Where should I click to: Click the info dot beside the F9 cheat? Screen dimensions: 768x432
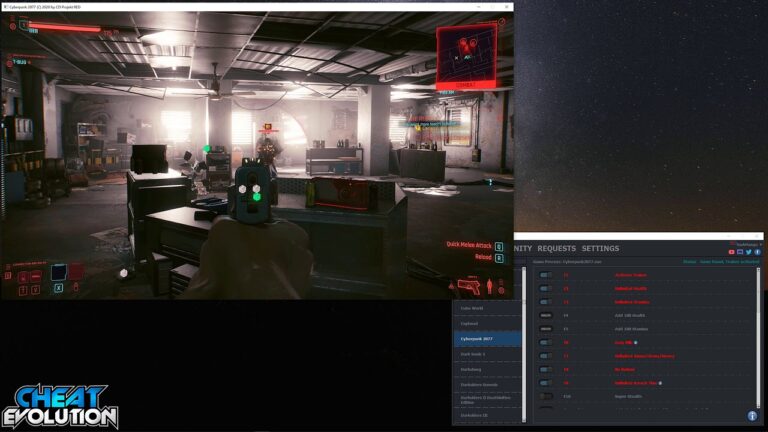[x=660, y=383]
